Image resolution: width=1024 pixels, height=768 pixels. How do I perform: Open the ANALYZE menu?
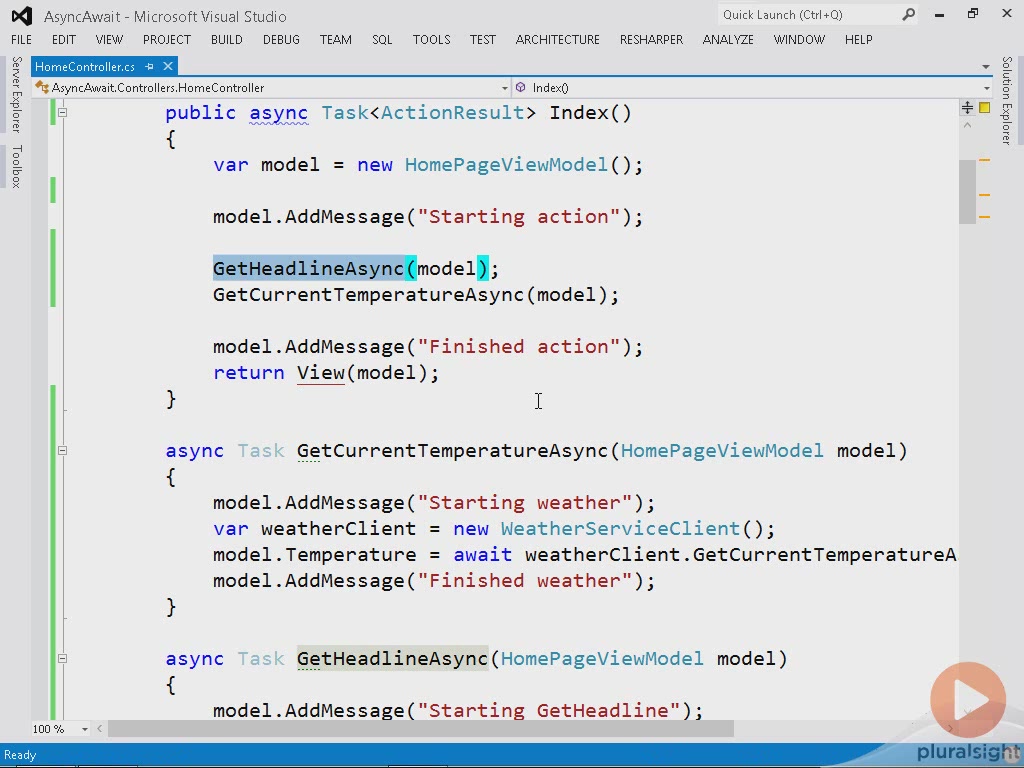coord(728,40)
